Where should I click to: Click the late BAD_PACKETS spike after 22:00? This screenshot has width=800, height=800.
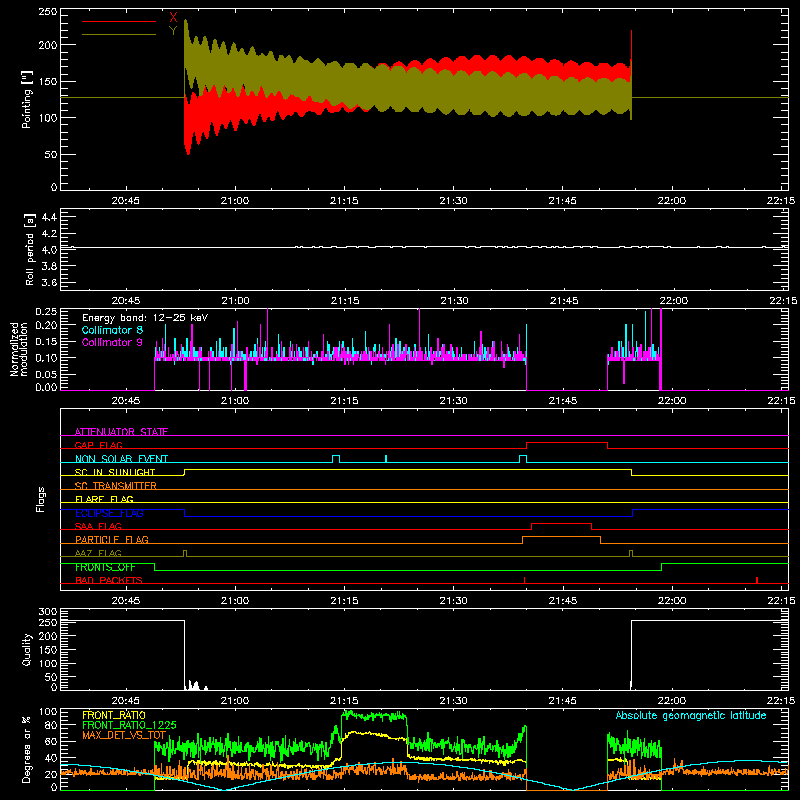(x=757, y=580)
